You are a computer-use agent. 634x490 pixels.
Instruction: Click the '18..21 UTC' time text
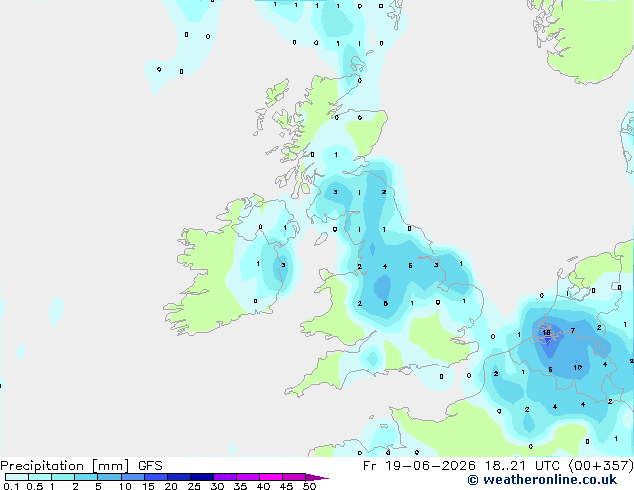click(x=523, y=466)
